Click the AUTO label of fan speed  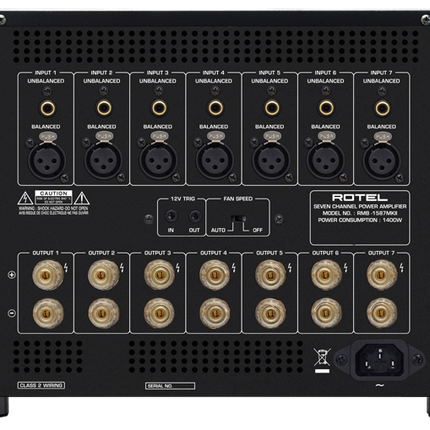click(x=218, y=230)
